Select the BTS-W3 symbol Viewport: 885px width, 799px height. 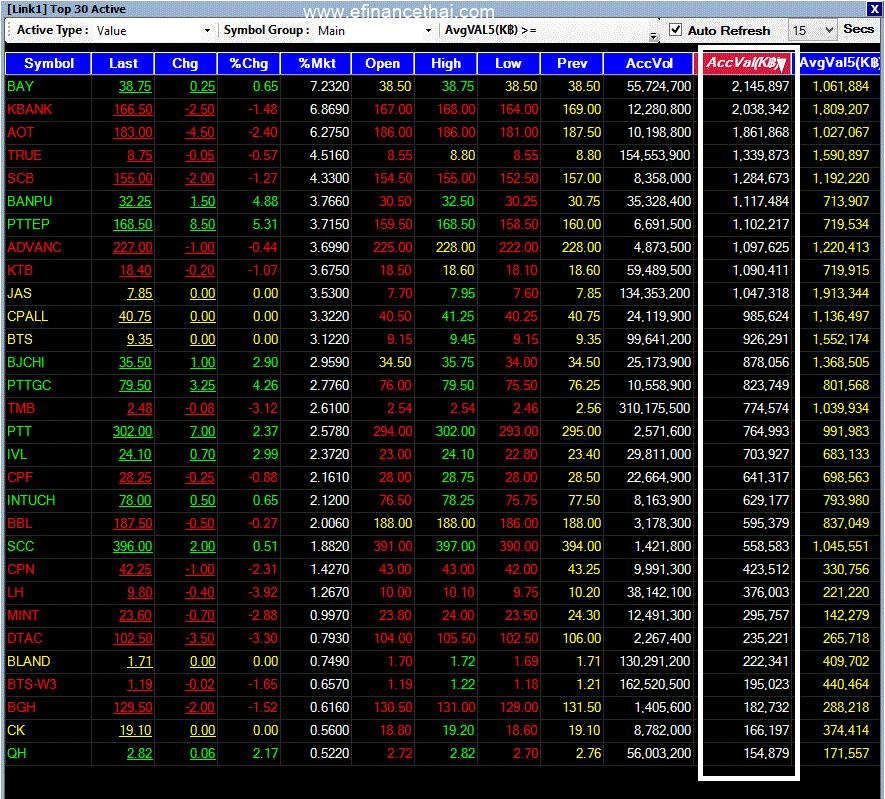point(32,684)
